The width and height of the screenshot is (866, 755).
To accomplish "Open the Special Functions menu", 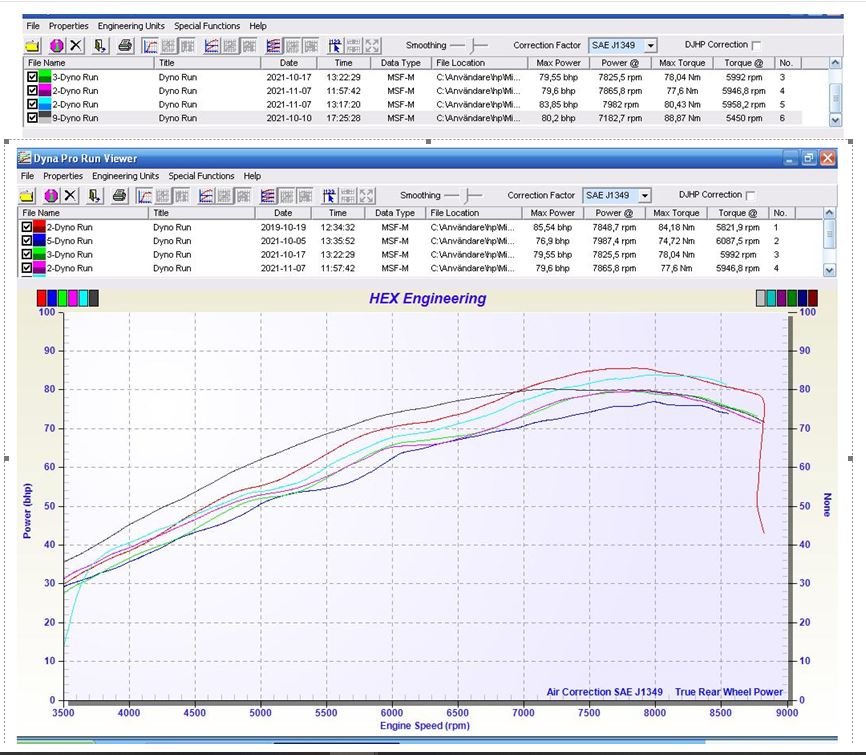I will pos(201,176).
